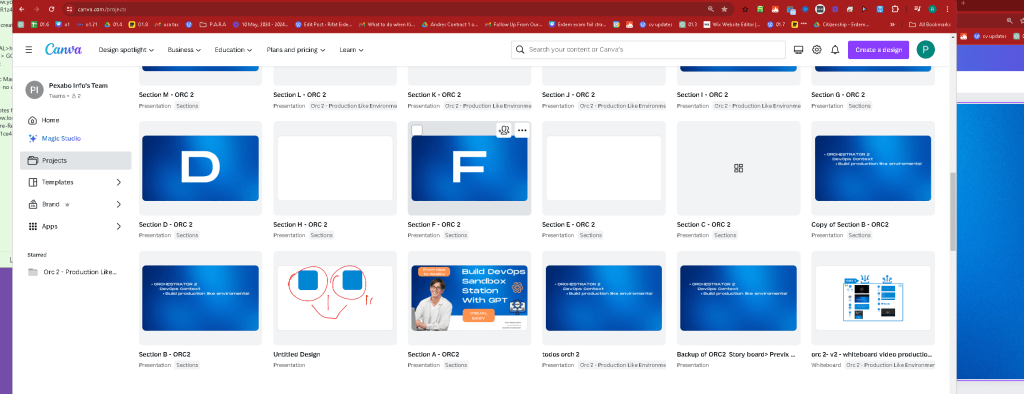The image size is (1024, 394).
Task: Toggle the hamburger sidebar menu icon
Action: pyautogui.click(x=28, y=50)
